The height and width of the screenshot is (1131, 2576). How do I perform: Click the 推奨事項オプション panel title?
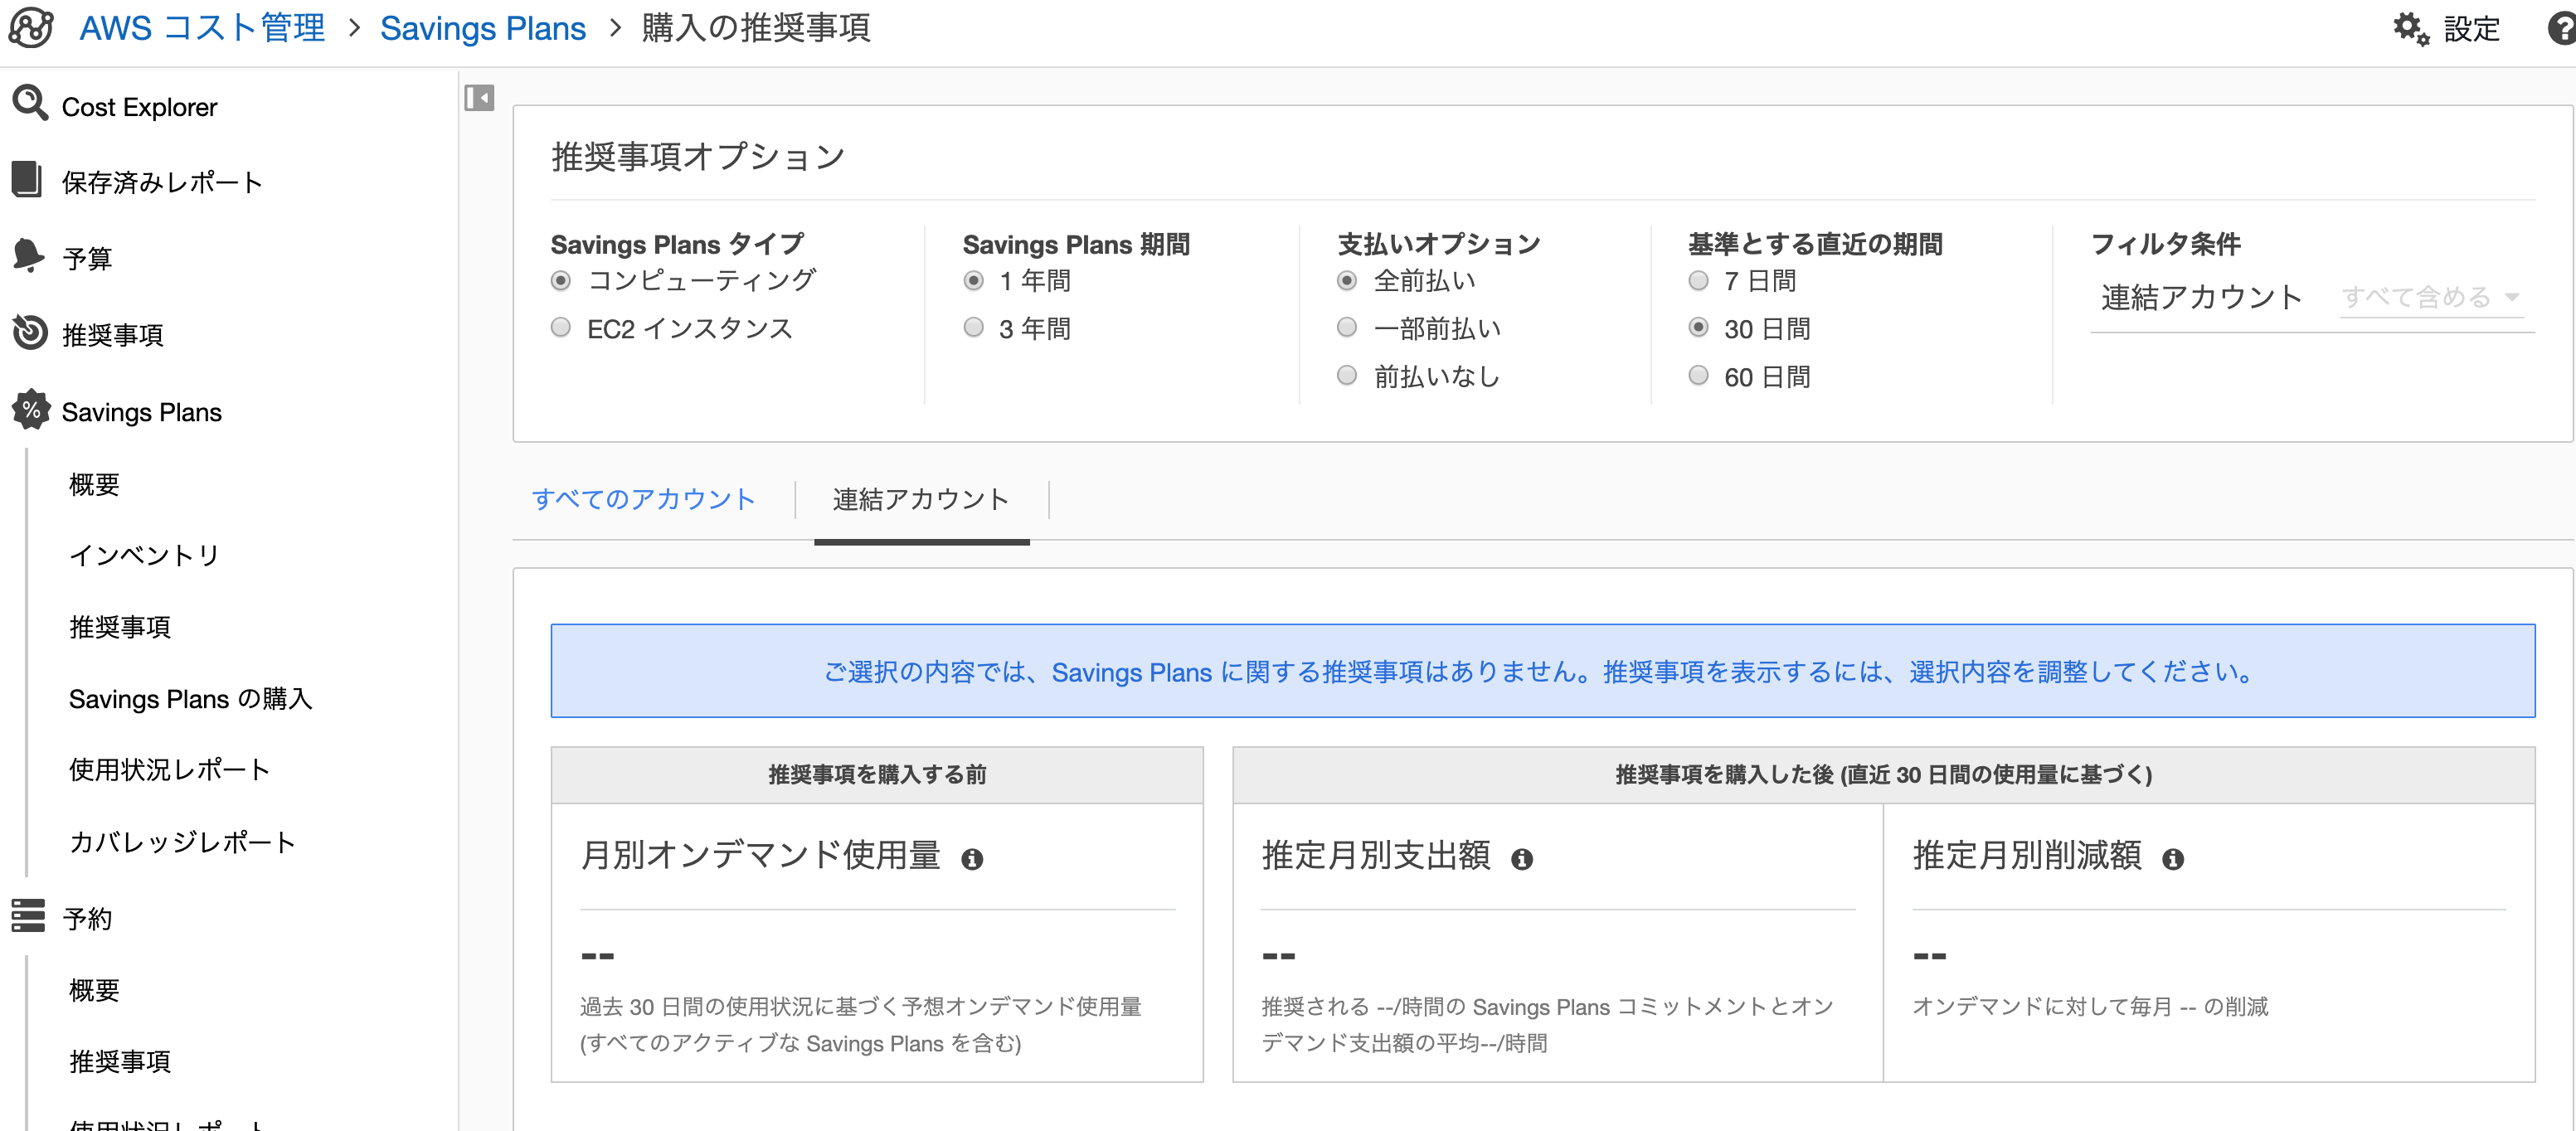698,156
